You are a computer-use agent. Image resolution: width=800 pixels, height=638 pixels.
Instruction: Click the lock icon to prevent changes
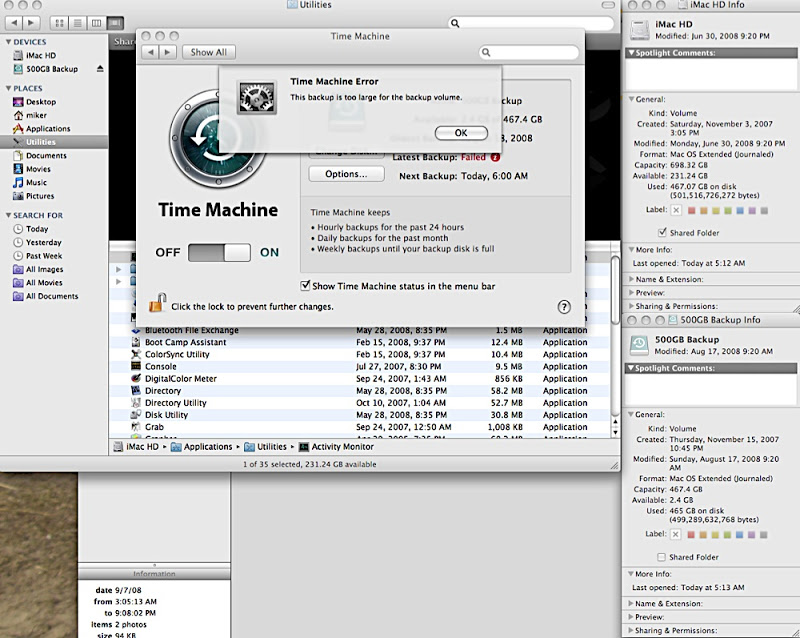[x=157, y=303]
